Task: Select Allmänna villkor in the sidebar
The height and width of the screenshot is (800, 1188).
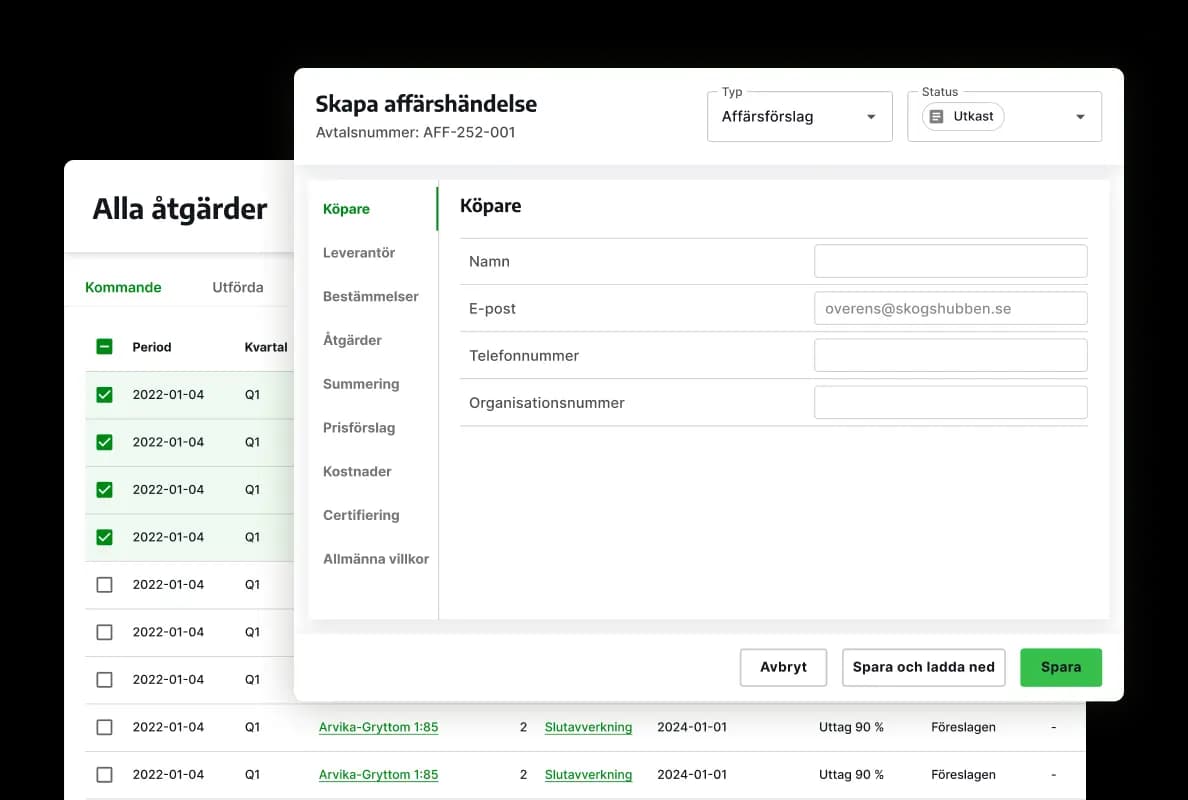Action: [376, 559]
